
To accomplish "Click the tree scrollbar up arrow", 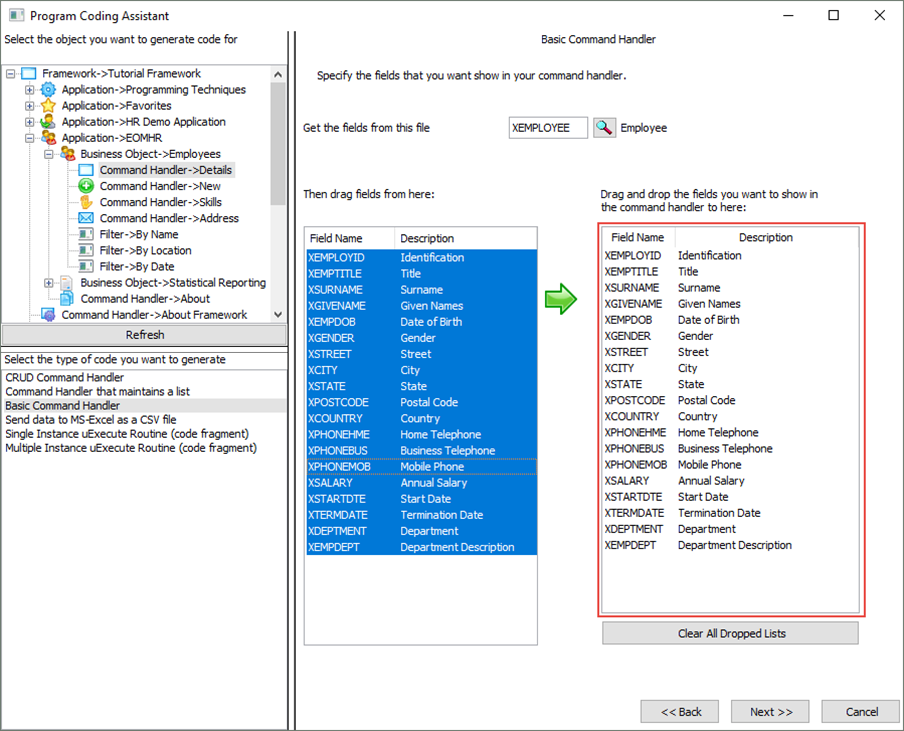I will [278, 74].
